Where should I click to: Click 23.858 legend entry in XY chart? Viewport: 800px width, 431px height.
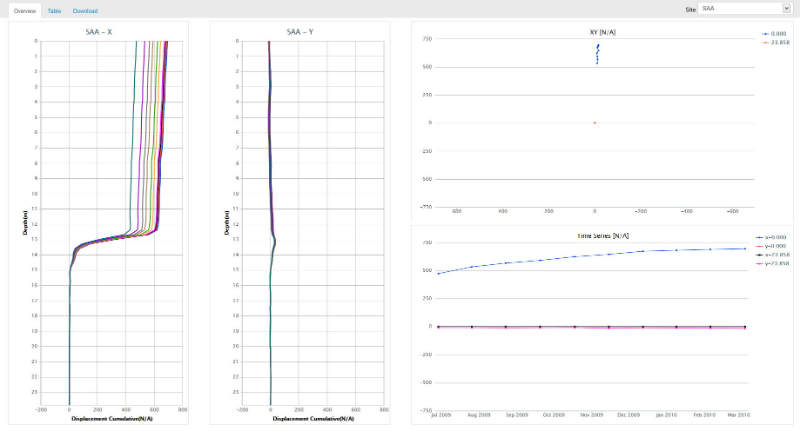(x=776, y=42)
